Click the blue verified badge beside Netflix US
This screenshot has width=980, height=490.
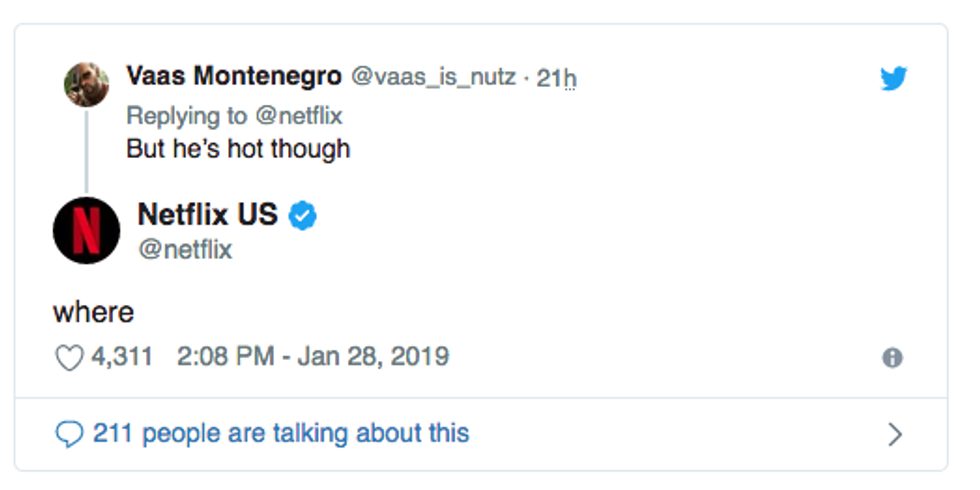[x=303, y=214]
